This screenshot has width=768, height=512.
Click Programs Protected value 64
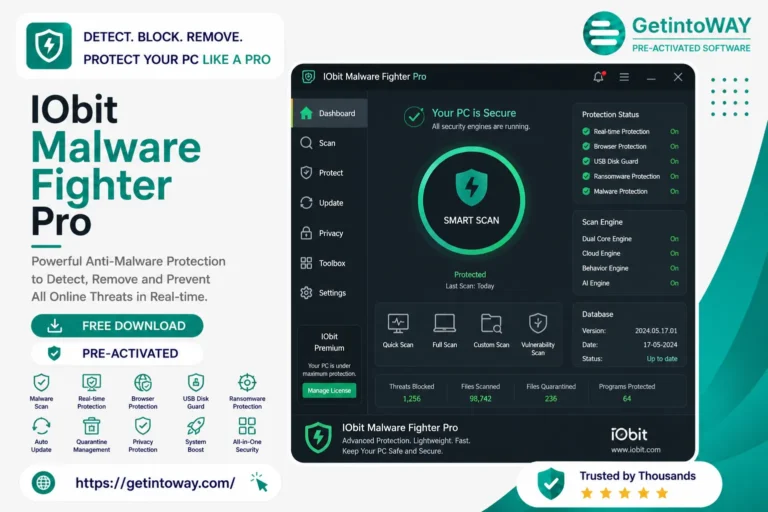click(x=626, y=399)
